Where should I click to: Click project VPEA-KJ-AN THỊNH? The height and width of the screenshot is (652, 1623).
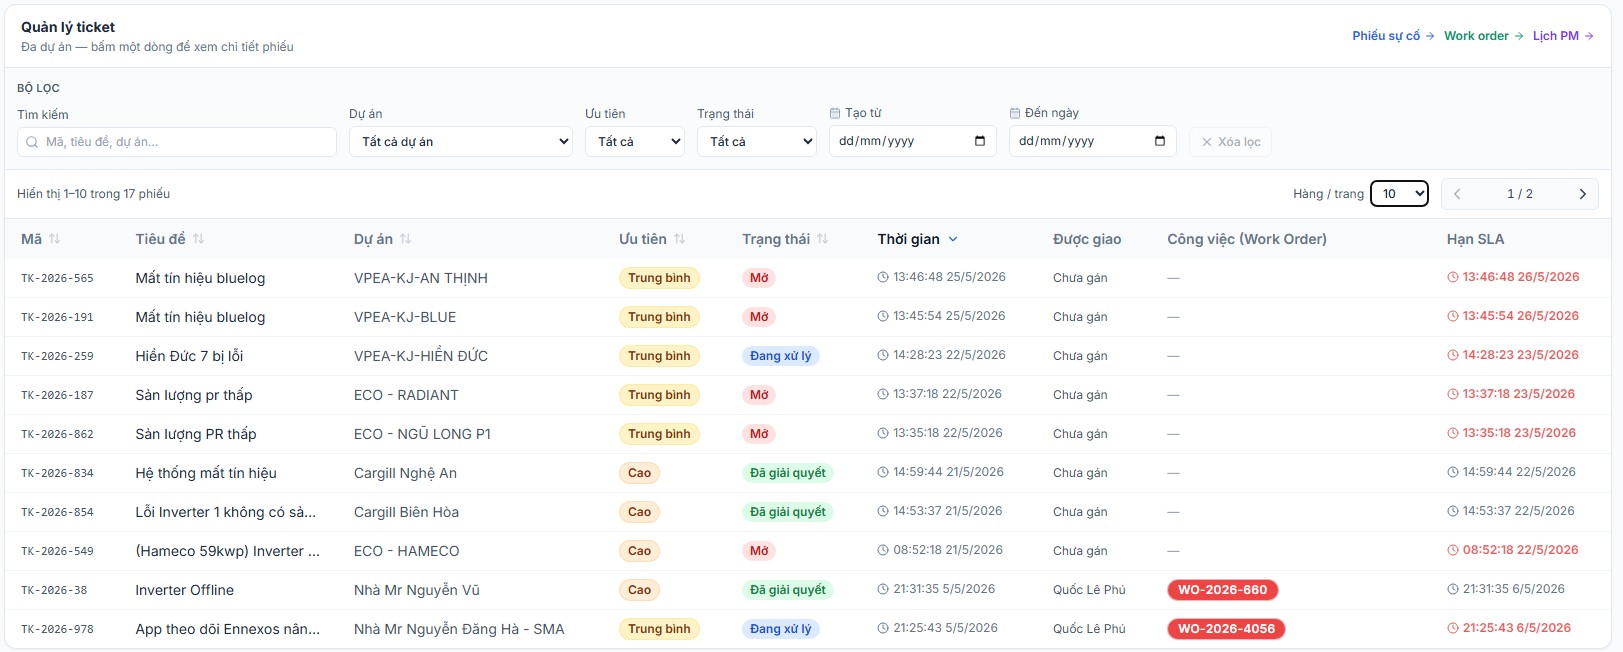[421, 278]
